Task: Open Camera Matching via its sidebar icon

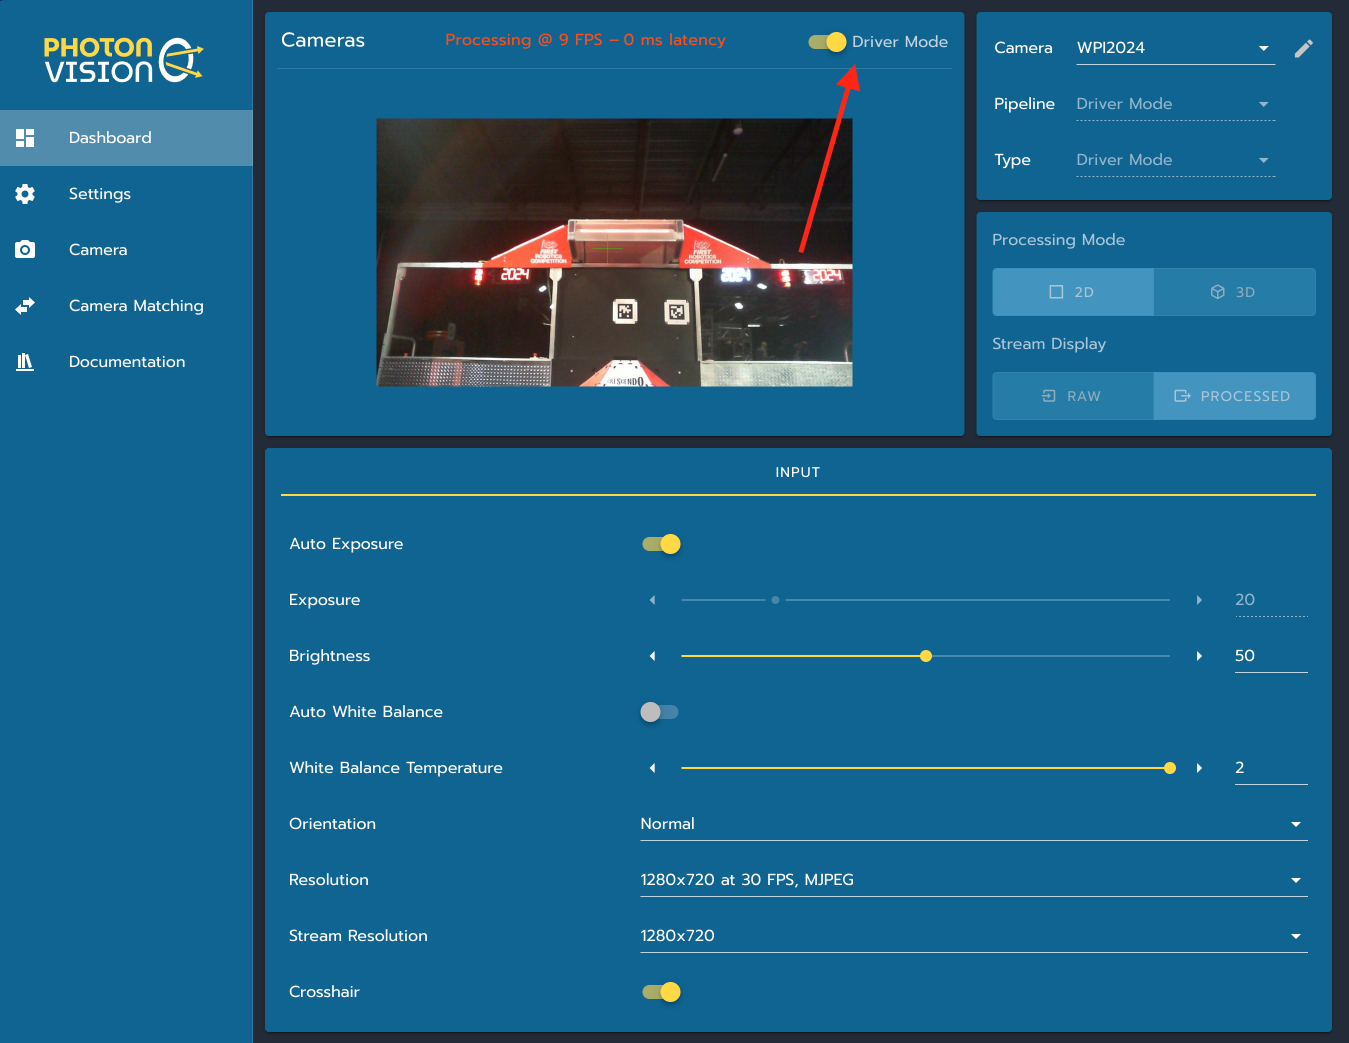Action: coord(25,305)
